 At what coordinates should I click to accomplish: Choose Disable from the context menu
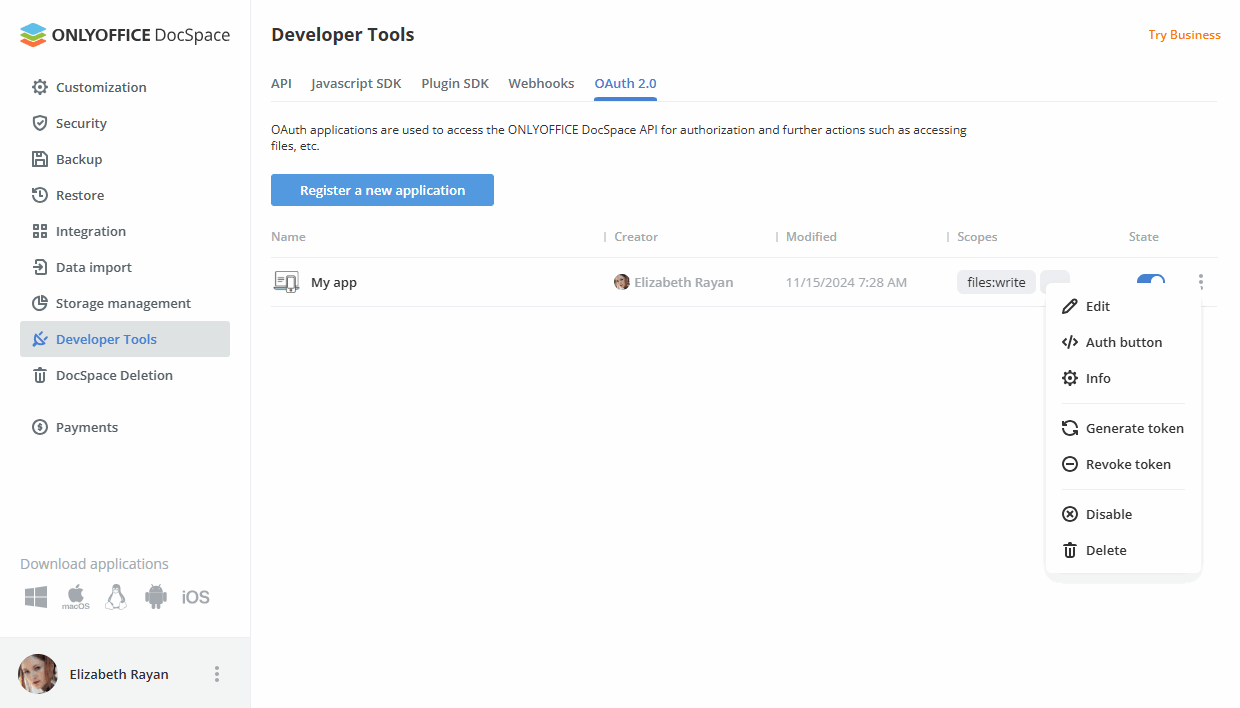(x=1123, y=514)
